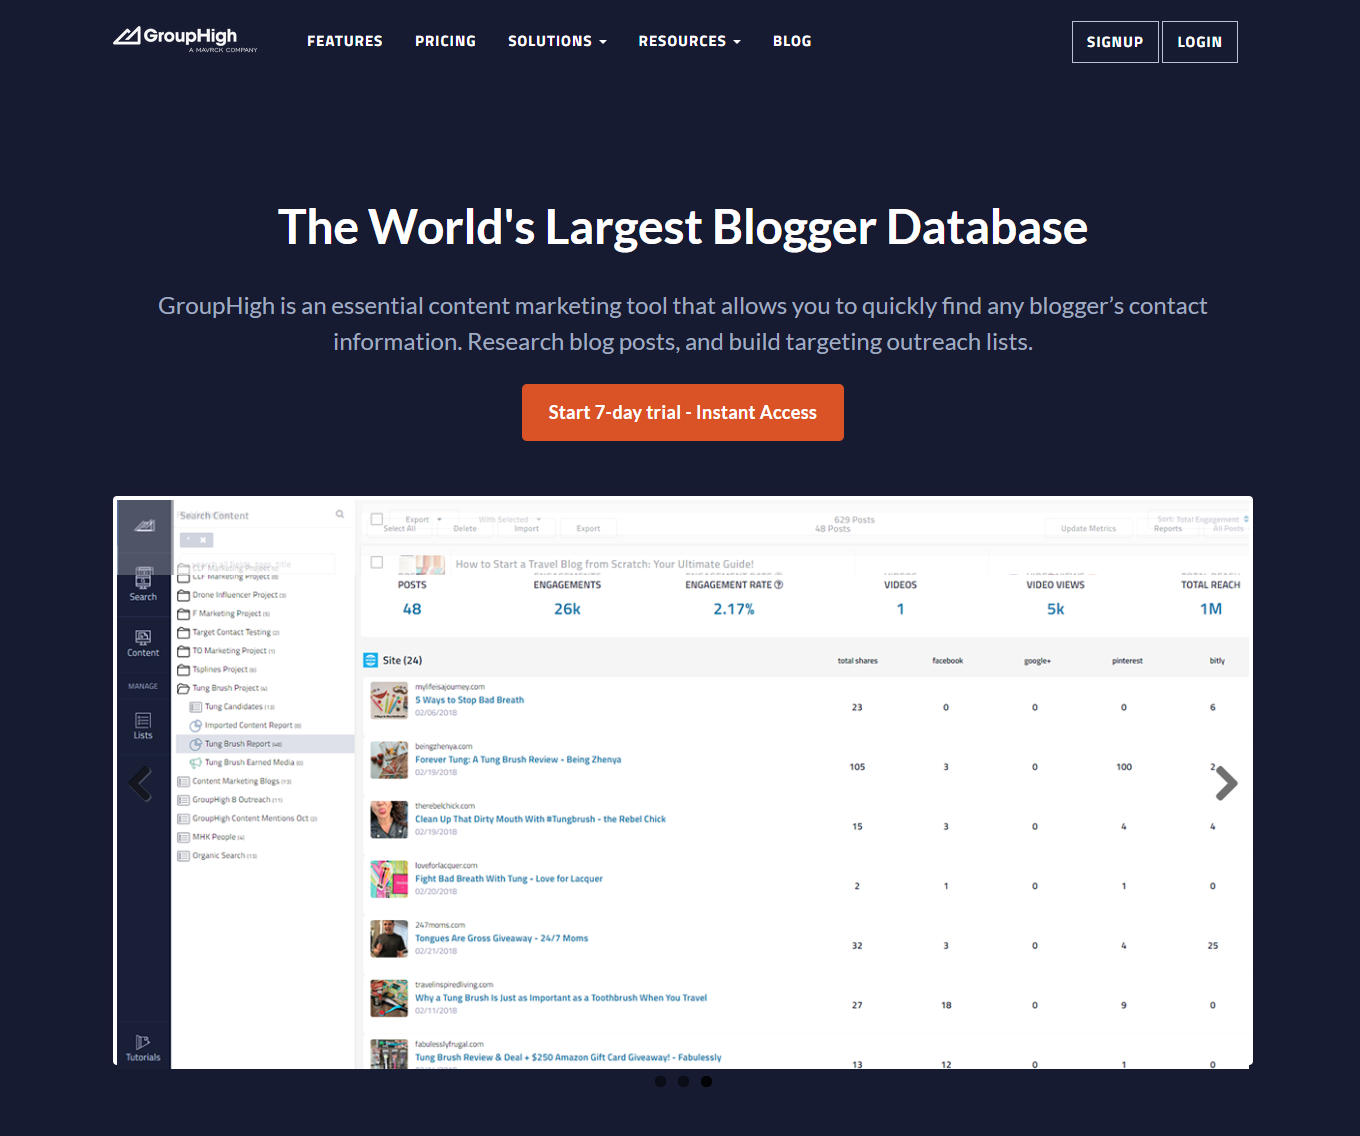The image size is (1360, 1136).
Task: Open "Tongues Are Gross Giveaway" link
Action: tap(501, 938)
